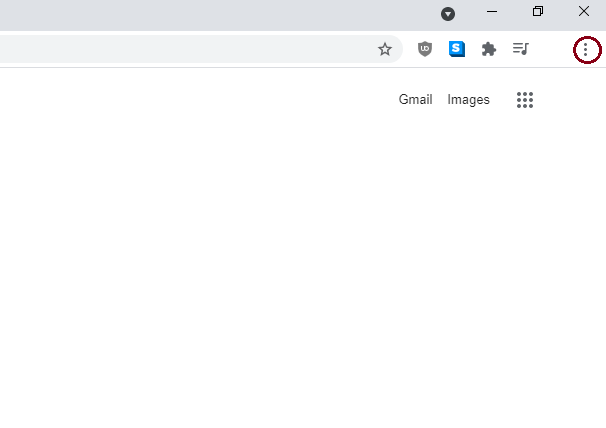Select the nine-dot apps icon beside Images
Image resolution: width=606 pixels, height=428 pixels.
[x=525, y=100]
